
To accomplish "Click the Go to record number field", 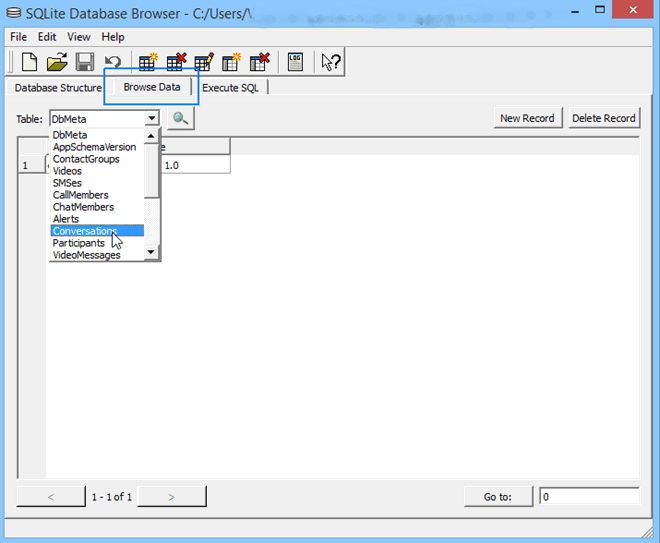I will coord(589,497).
